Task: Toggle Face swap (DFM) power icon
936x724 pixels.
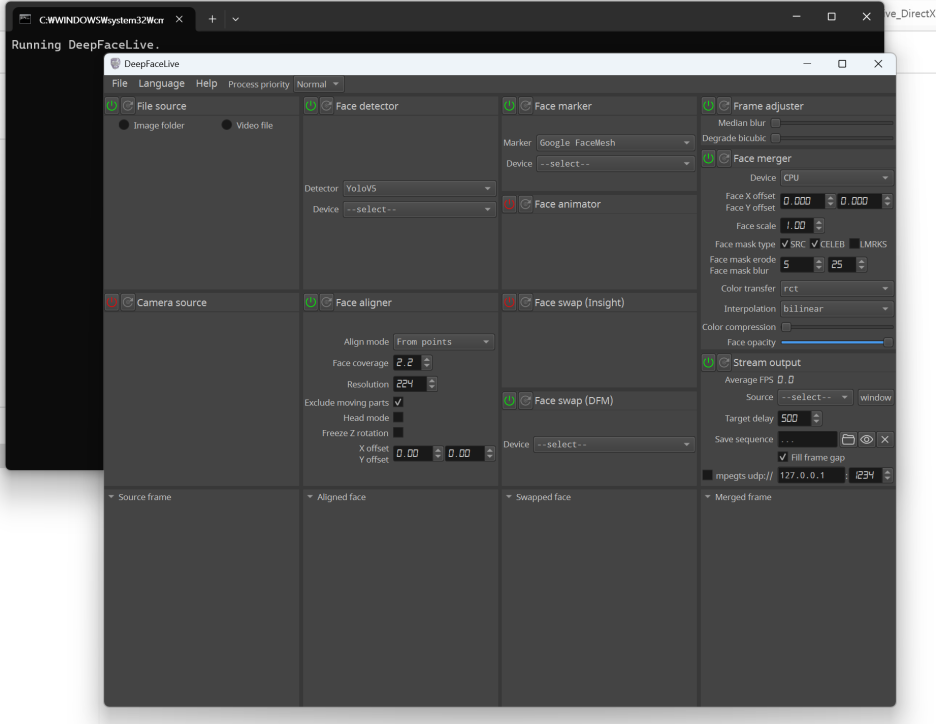Action: pyautogui.click(x=509, y=400)
